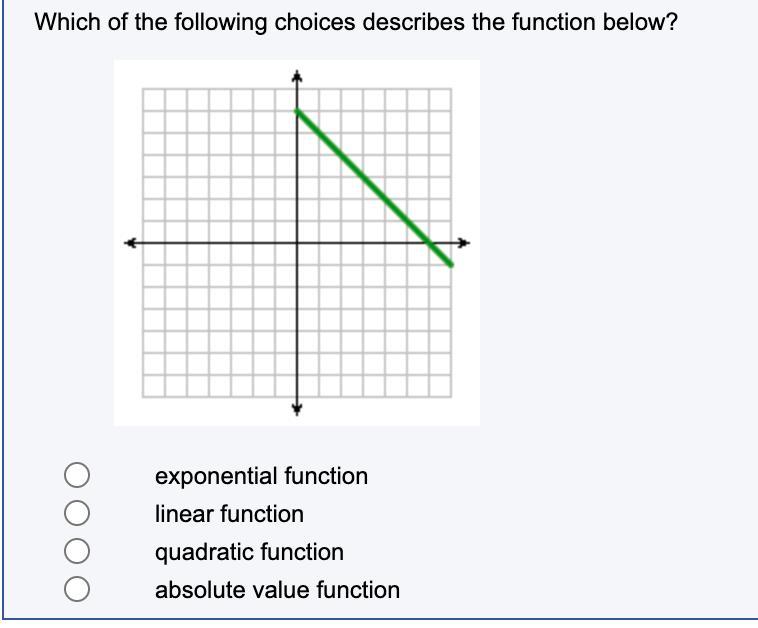
Task: Click the x-axis right arrowhead
Action: pyautogui.click(x=463, y=242)
